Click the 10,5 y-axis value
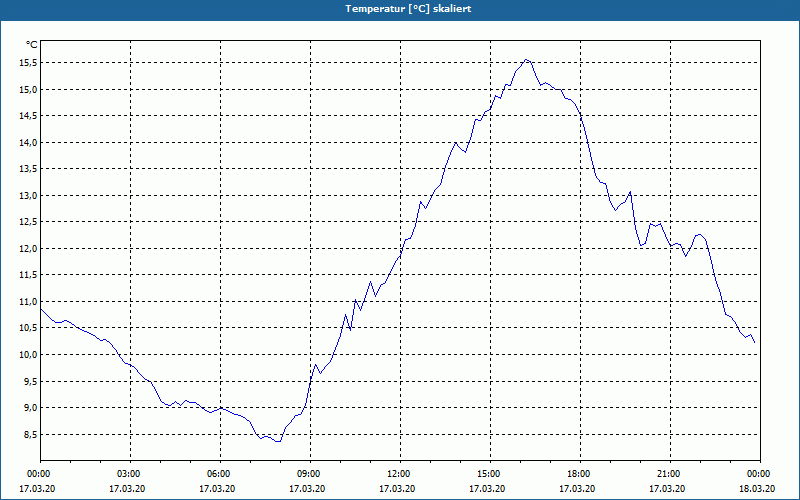 pyautogui.click(x=28, y=328)
